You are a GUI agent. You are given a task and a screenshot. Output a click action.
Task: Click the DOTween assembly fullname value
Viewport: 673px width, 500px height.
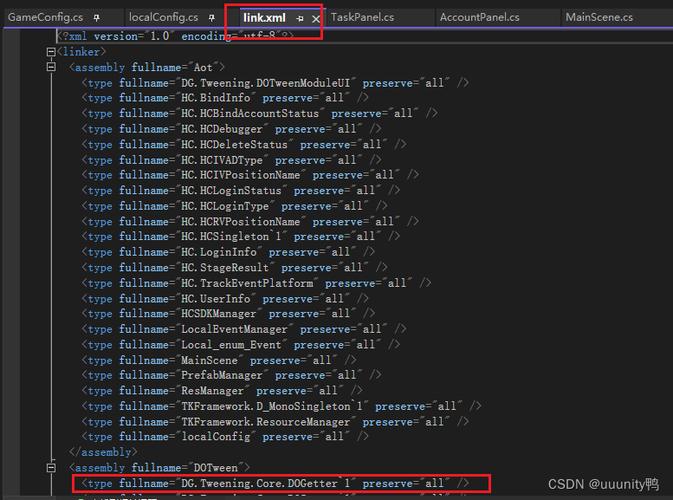pos(215,468)
